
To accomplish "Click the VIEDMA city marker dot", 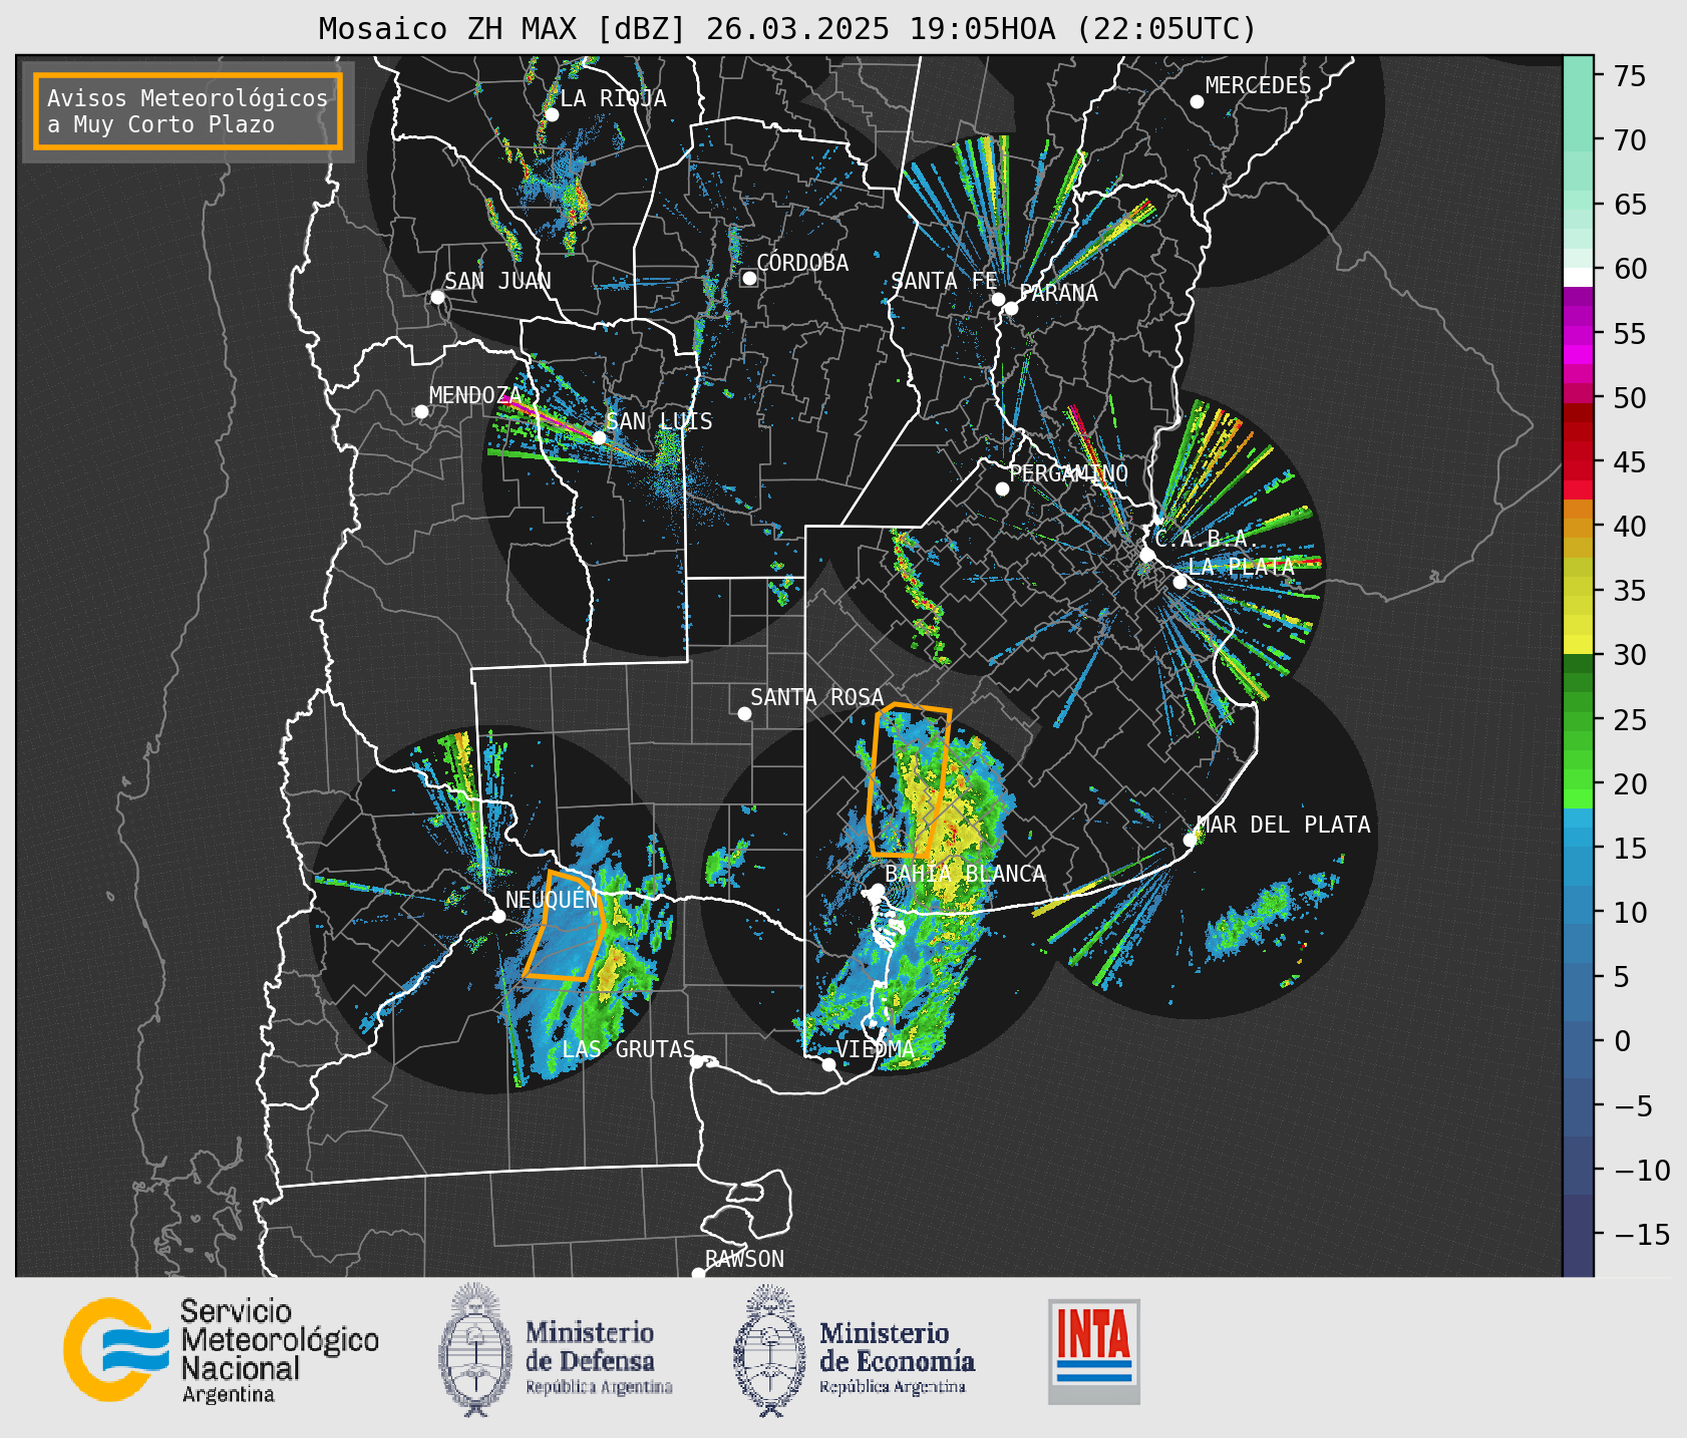I will (828, 1065).
